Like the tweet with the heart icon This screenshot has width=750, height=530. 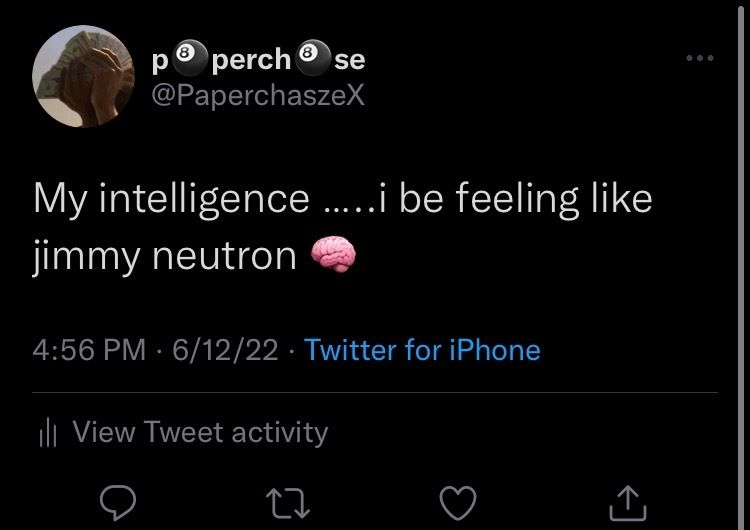tap(458, 503)
